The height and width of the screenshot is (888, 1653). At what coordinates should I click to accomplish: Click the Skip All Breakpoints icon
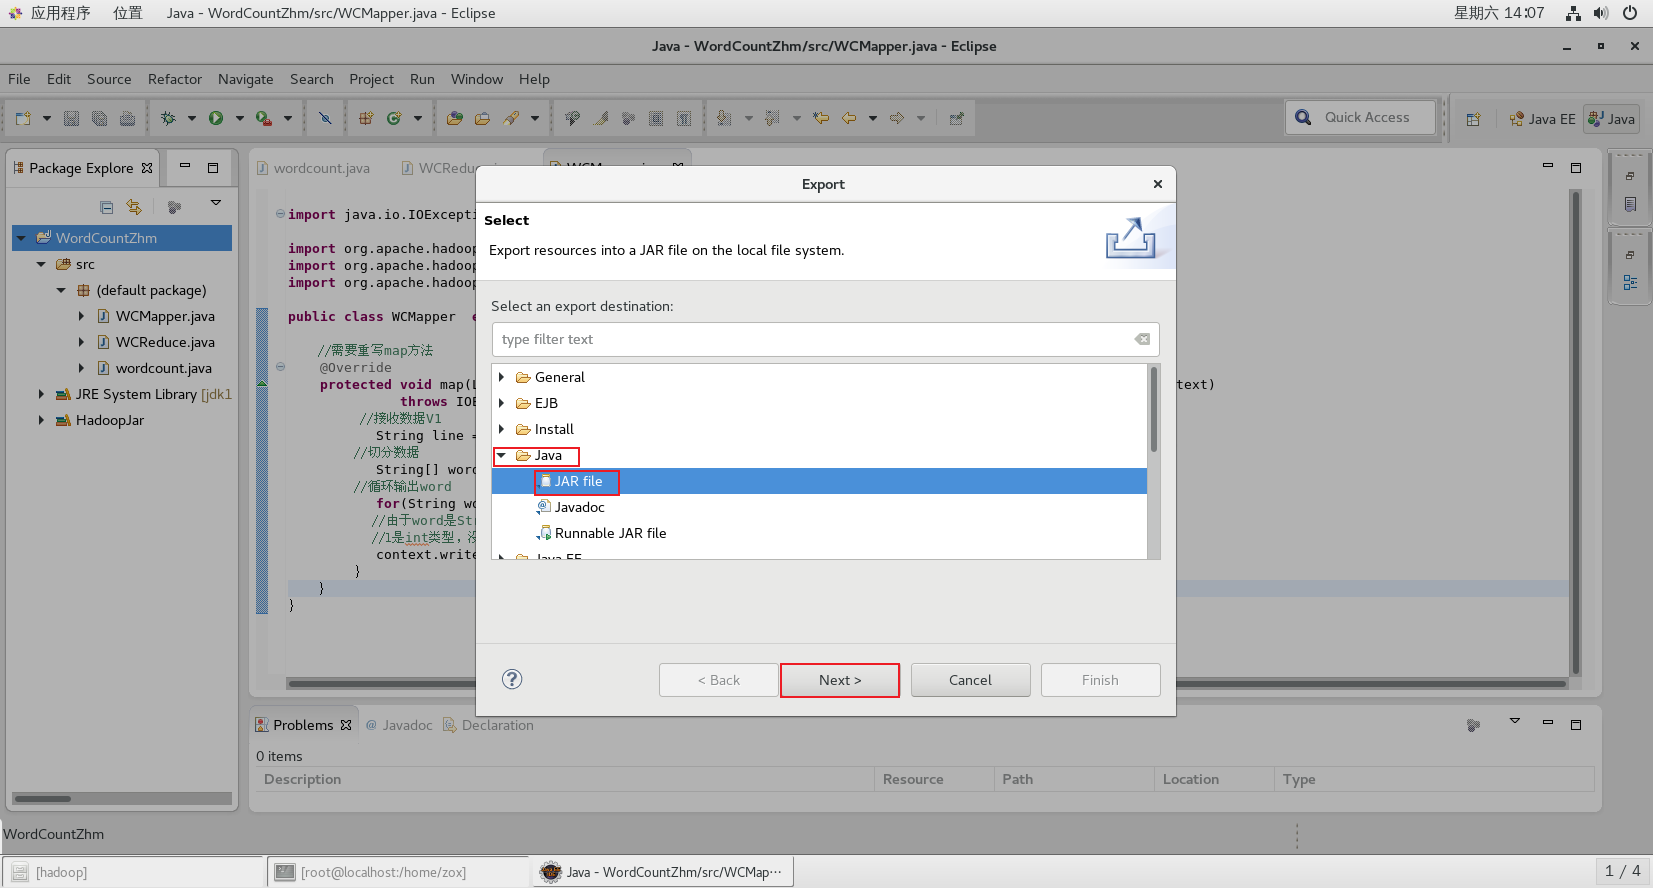[325, 118]
